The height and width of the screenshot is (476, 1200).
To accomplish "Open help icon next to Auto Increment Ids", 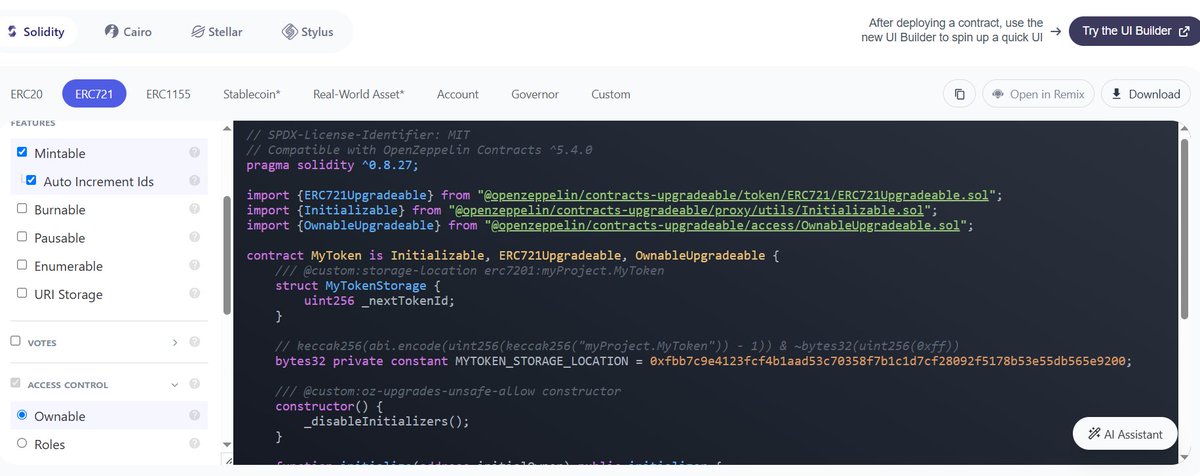I will [x=195, y=181].
